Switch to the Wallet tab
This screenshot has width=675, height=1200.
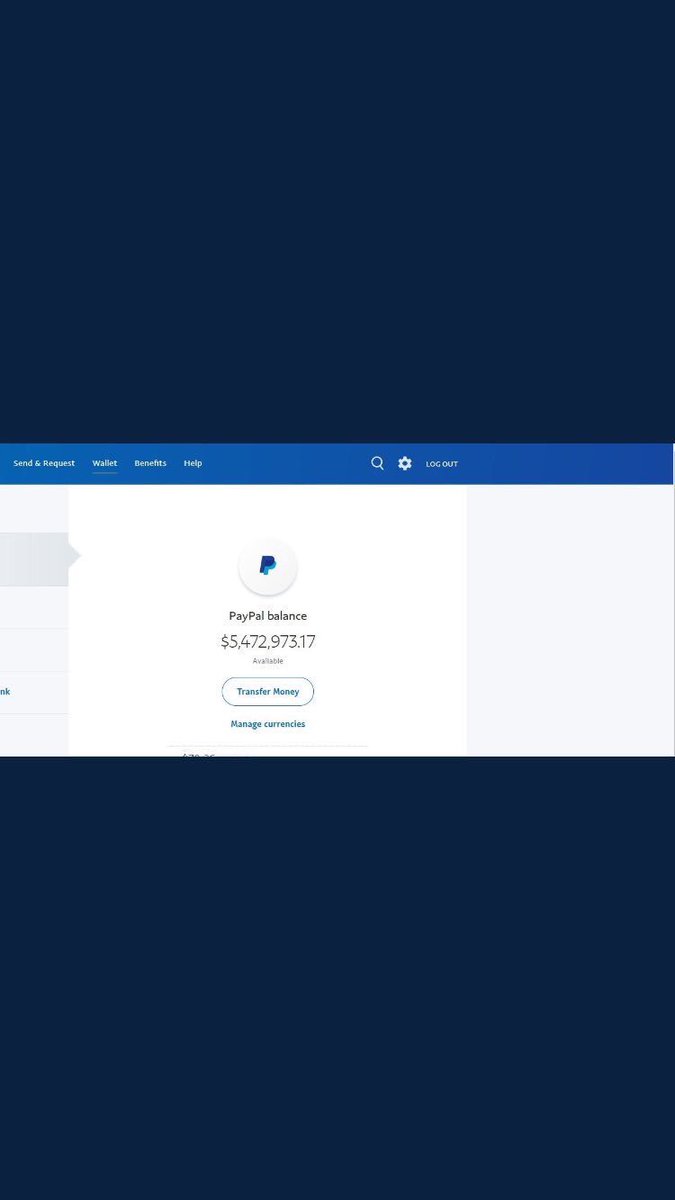[x=105, y=463]
